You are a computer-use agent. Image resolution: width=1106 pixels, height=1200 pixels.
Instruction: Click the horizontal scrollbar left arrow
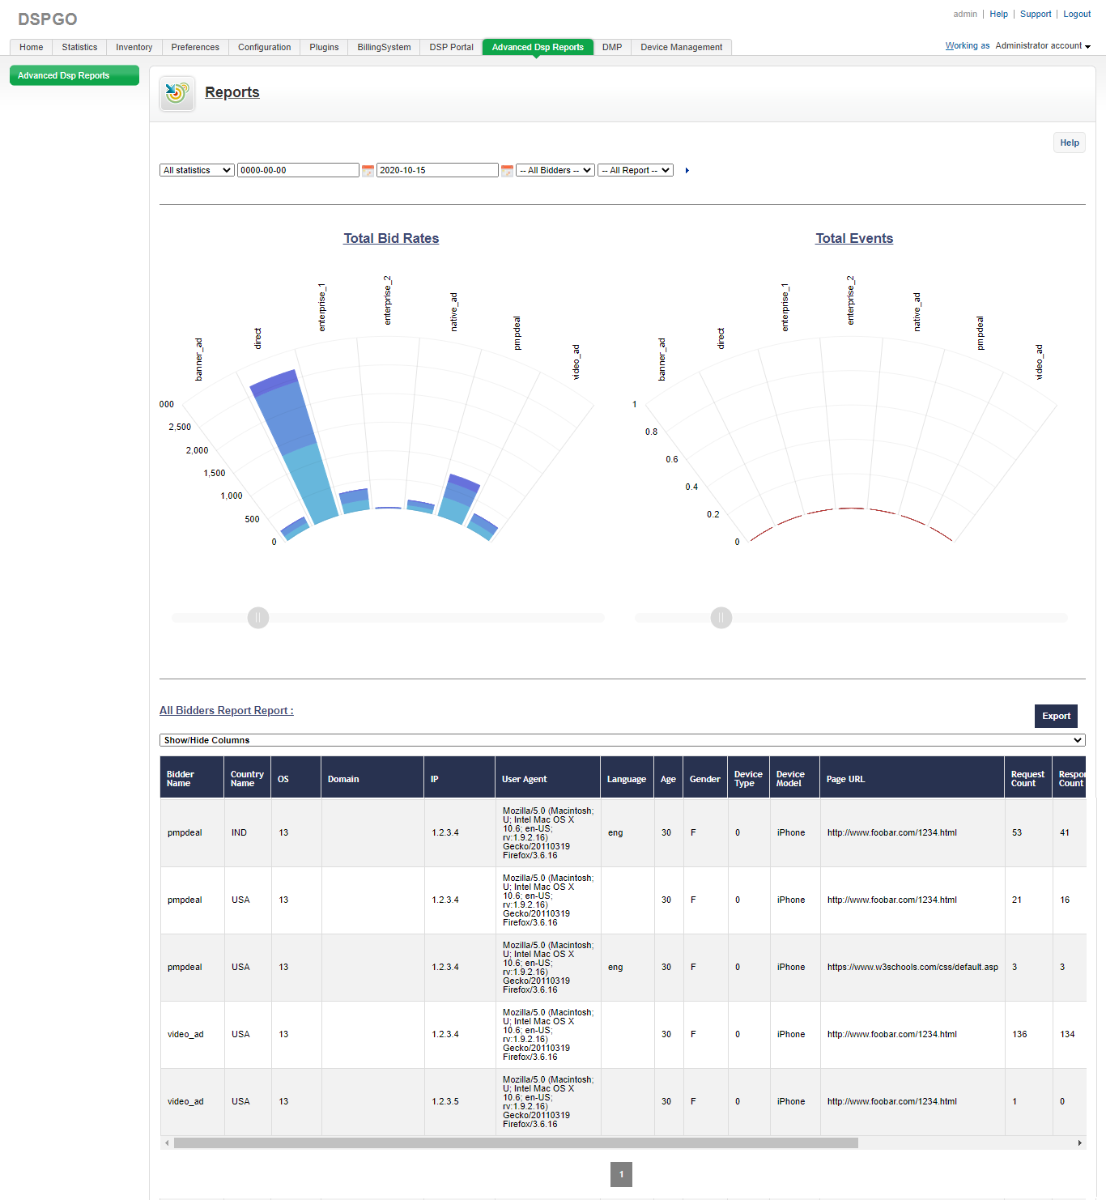(x=166, y=1143)
